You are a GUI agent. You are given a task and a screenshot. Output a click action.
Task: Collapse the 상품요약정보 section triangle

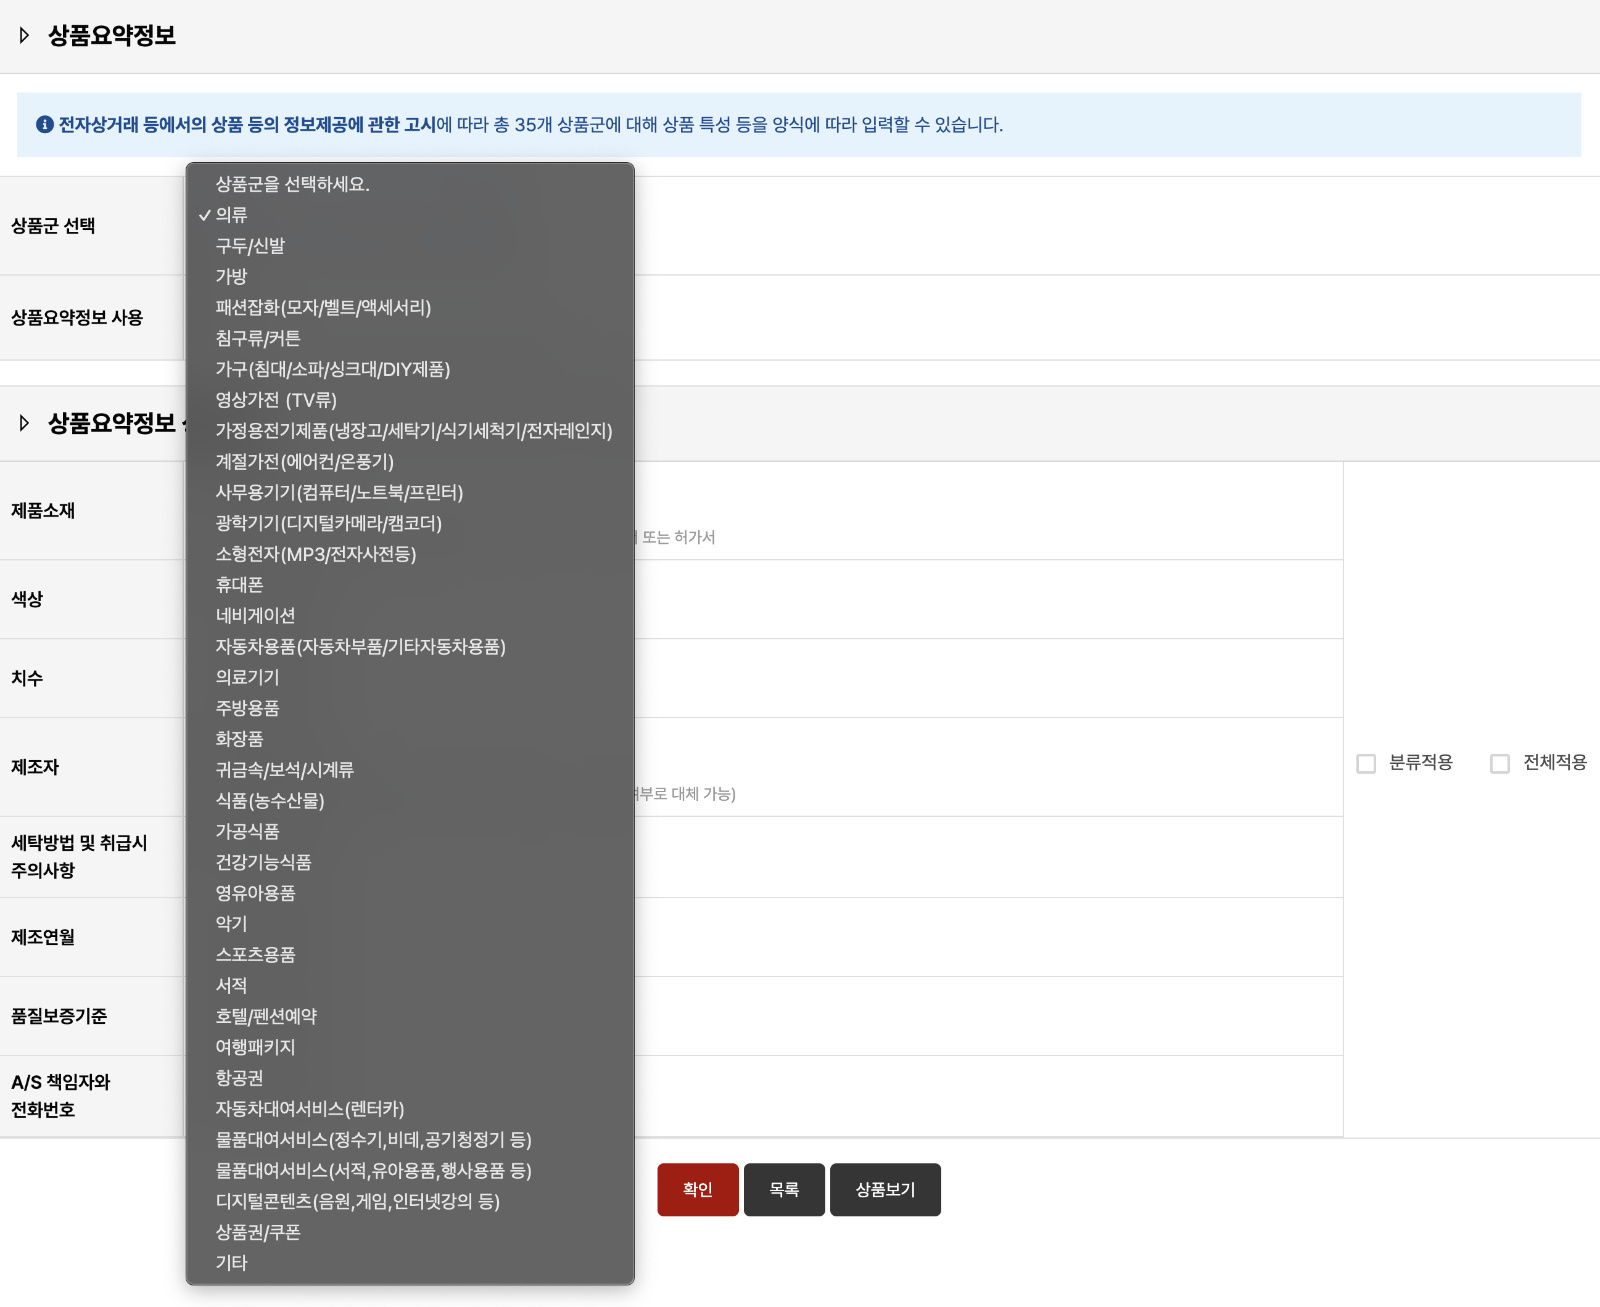coord(24,35)
